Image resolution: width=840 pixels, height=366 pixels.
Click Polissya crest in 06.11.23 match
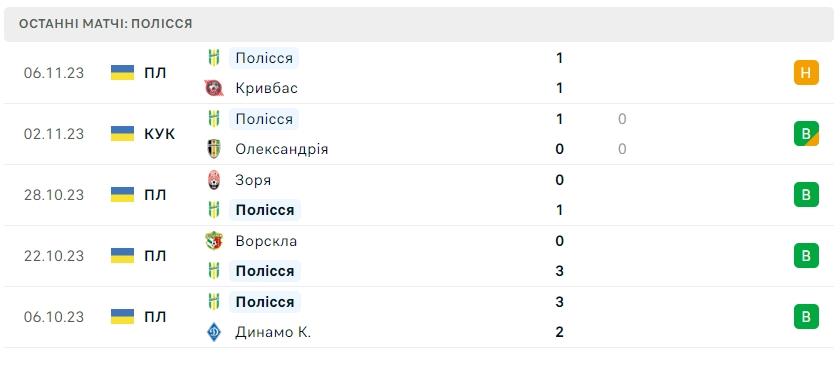click(214, 57)
